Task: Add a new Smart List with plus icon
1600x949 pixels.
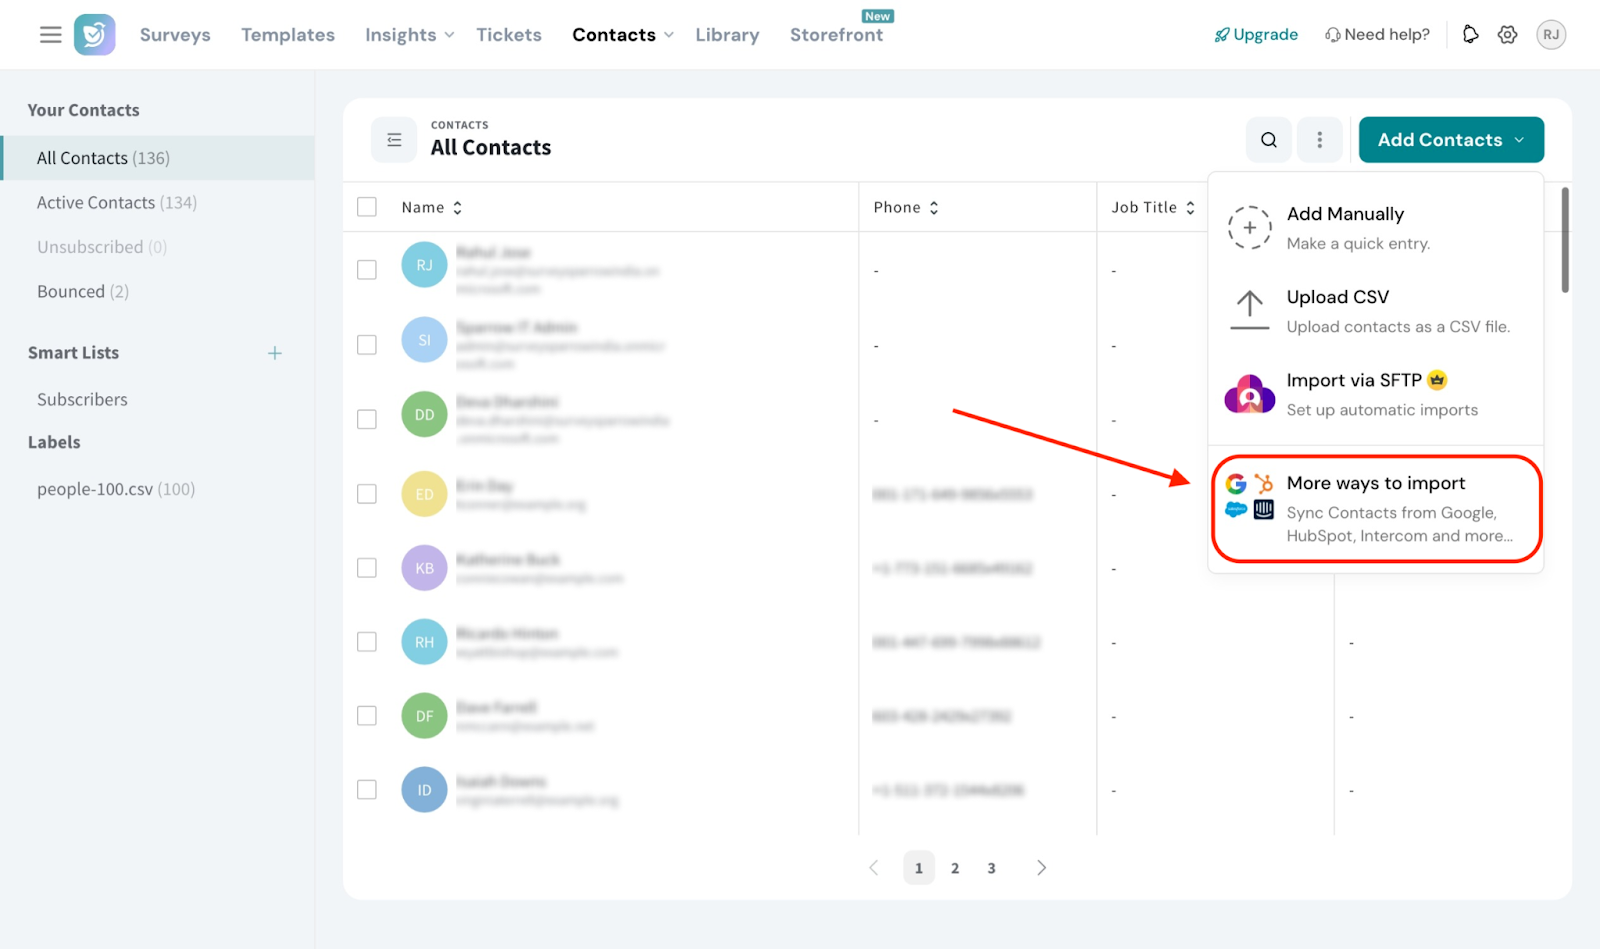Action: [275, 353]
